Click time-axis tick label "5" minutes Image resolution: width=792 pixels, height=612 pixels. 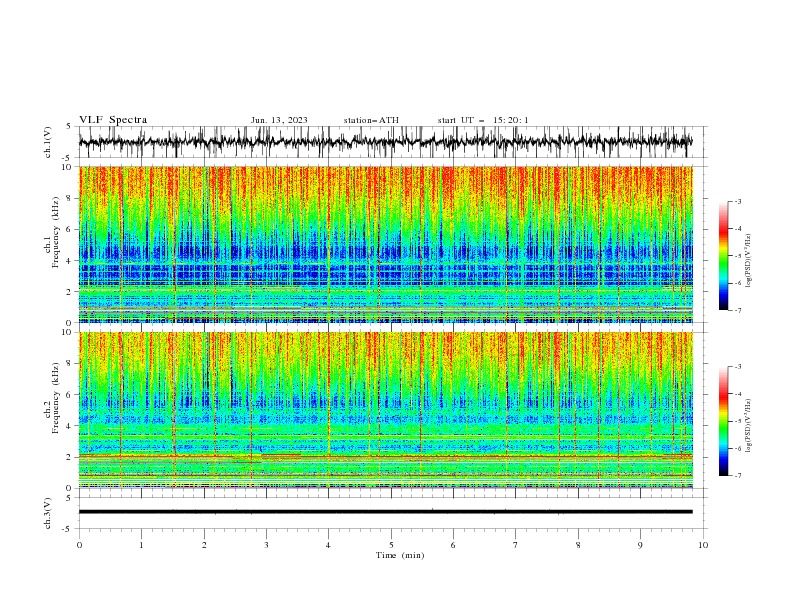(x=391, y=545)
